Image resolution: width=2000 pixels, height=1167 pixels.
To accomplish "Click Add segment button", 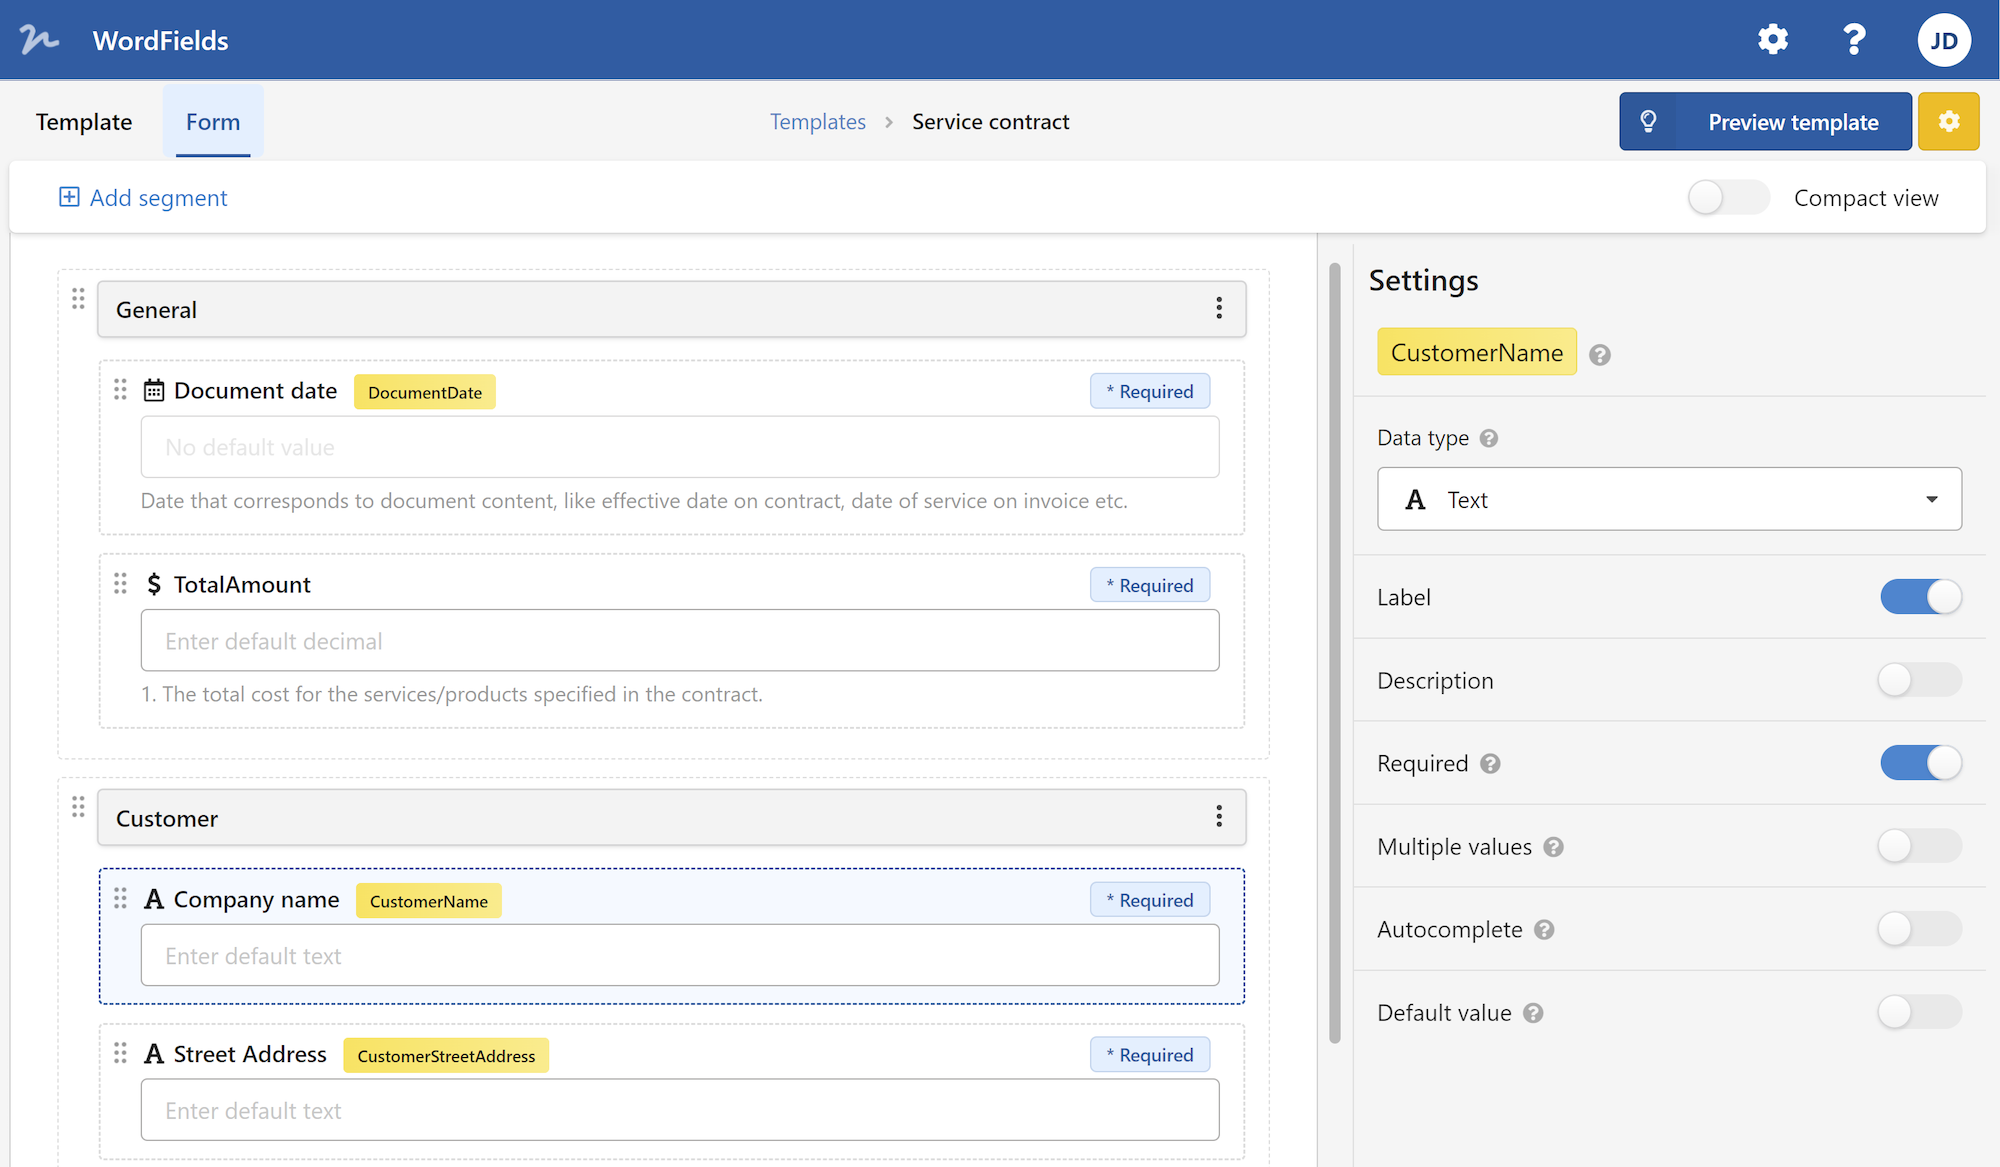I will coord(142,197).
